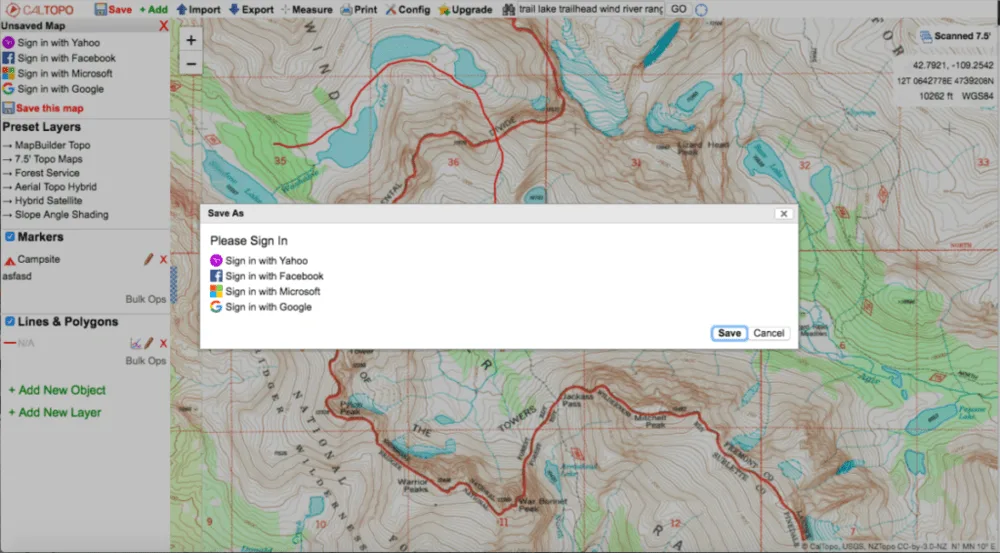This screenshot has height=553, width=1000.
Task: Choose Sign in with Google in the dialog
Action: (x=268, y=307)
